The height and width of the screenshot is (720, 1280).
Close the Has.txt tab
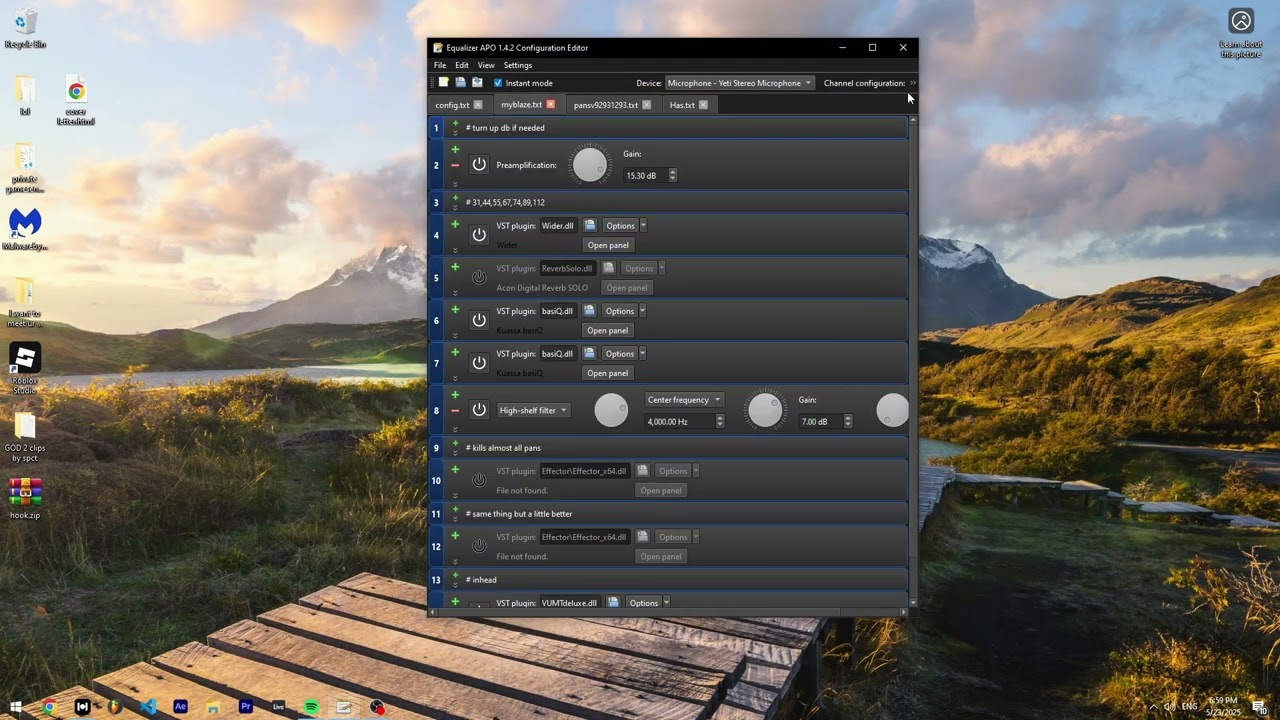point(703,105)
